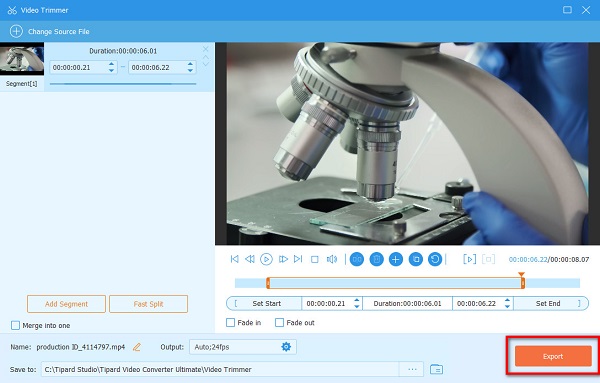Play the video preview
This screenshot has width=600, height=383.
266,259
